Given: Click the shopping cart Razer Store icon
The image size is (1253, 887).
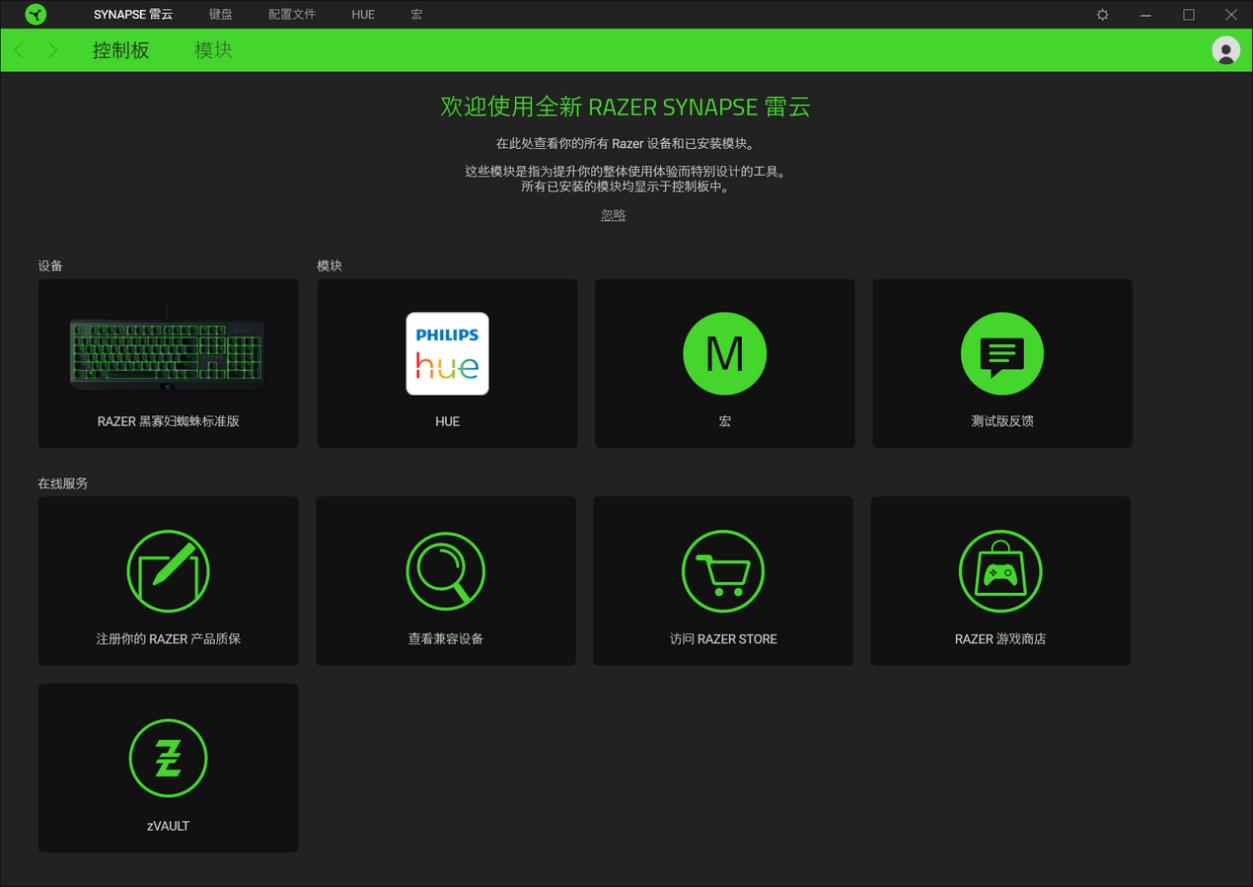Looking at the screenshot, I should 723,571.
